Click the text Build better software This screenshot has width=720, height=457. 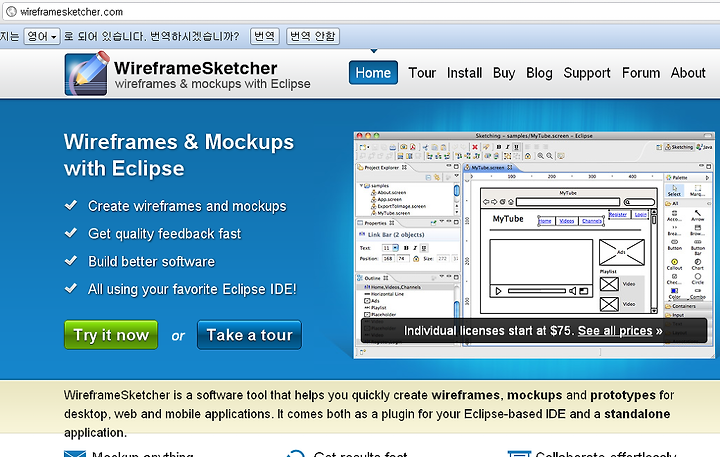(152, 261)
